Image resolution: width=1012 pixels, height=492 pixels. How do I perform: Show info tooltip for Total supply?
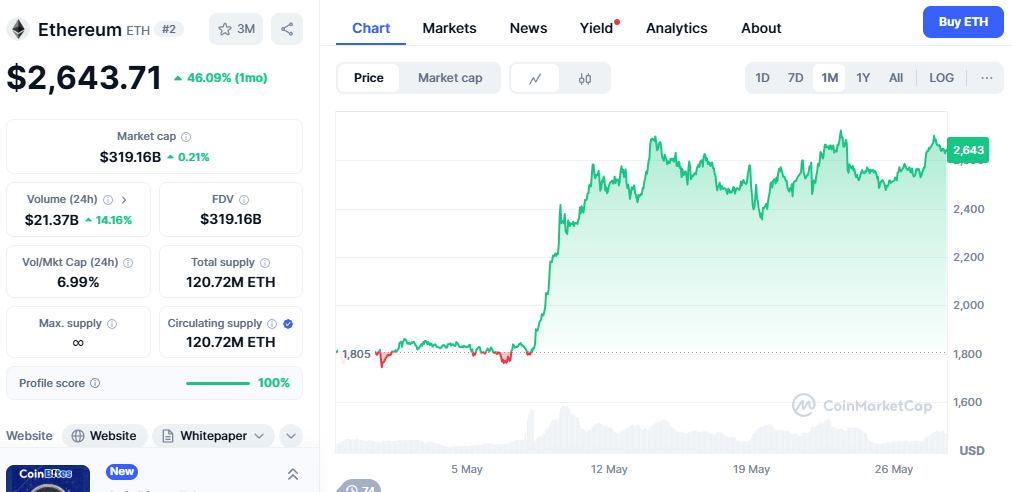[265, 263]
